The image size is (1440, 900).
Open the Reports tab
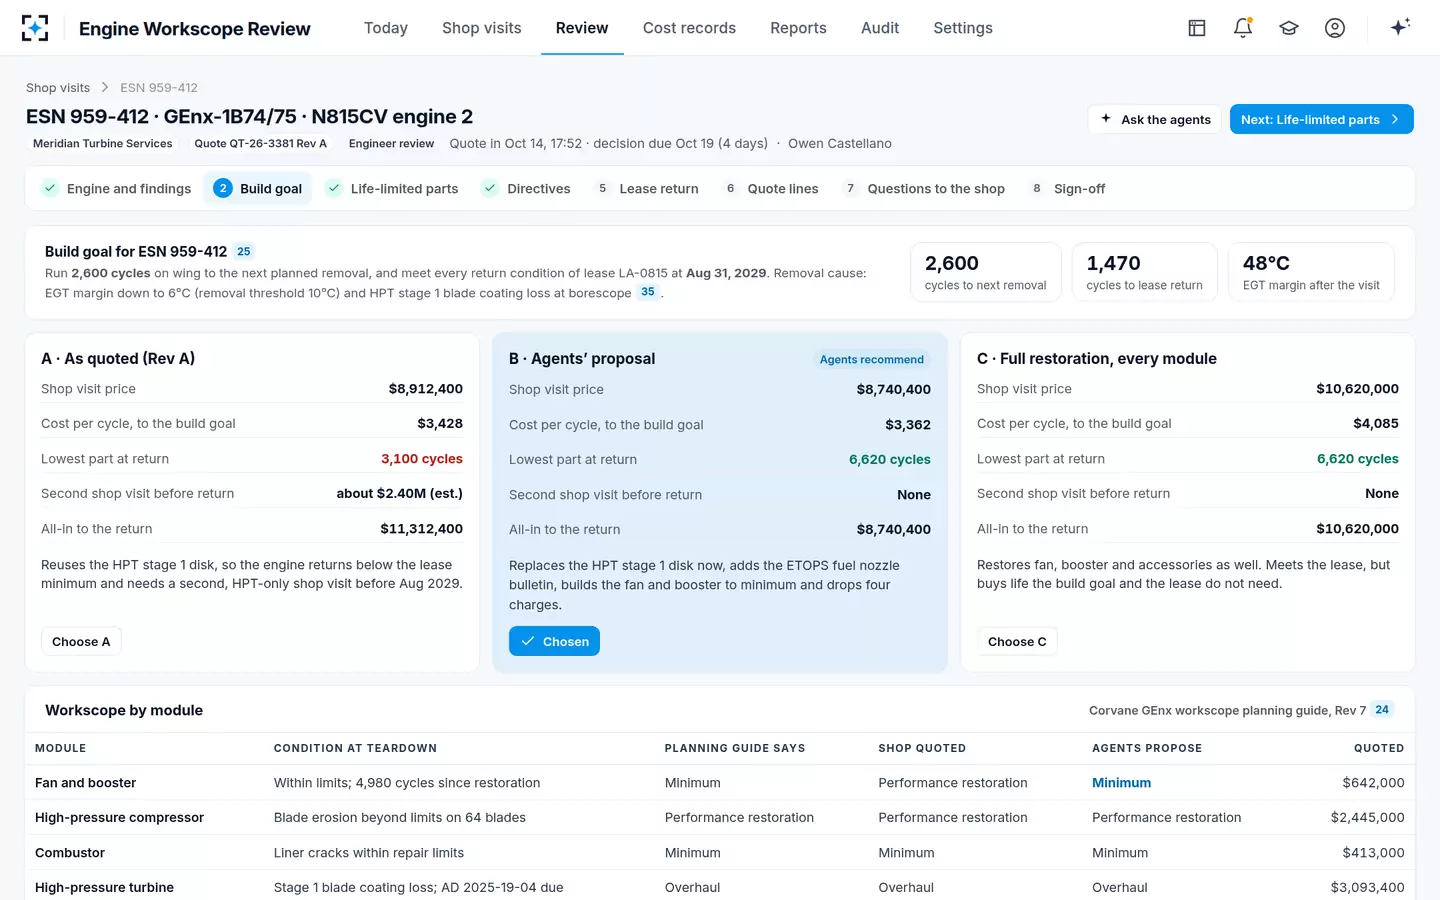click(798, 28)
